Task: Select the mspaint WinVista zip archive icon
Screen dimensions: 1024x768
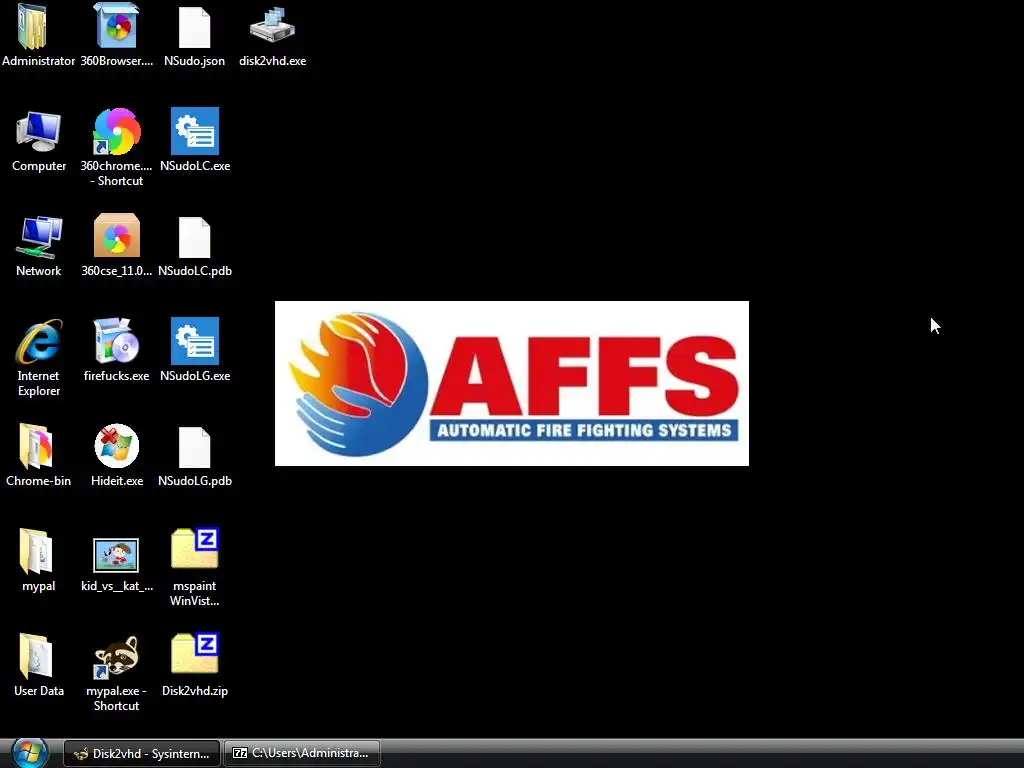Action: tap(195, 549)
